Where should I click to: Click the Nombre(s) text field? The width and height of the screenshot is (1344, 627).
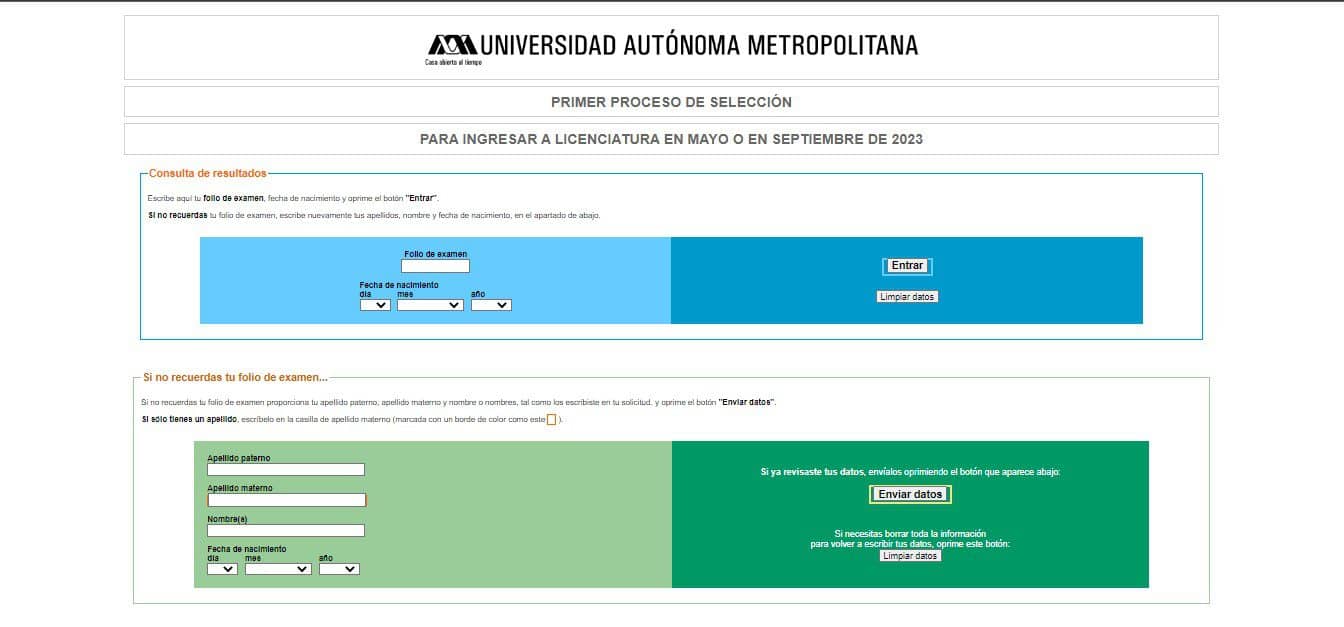pos(286,531)
